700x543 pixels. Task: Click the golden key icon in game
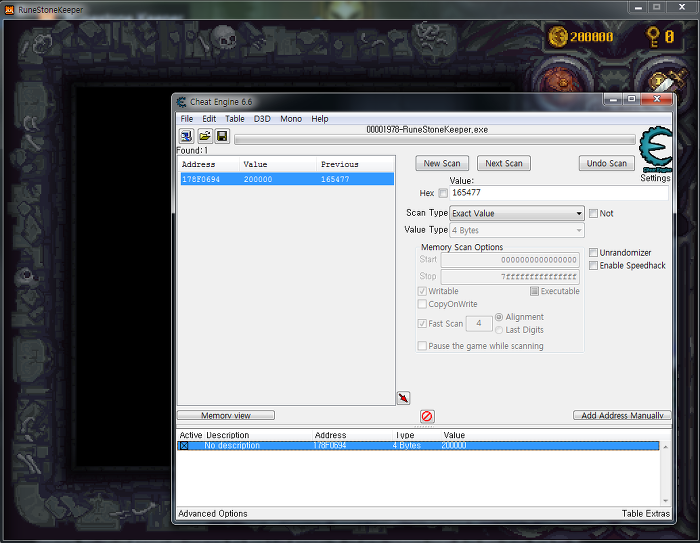coord(653,37)
